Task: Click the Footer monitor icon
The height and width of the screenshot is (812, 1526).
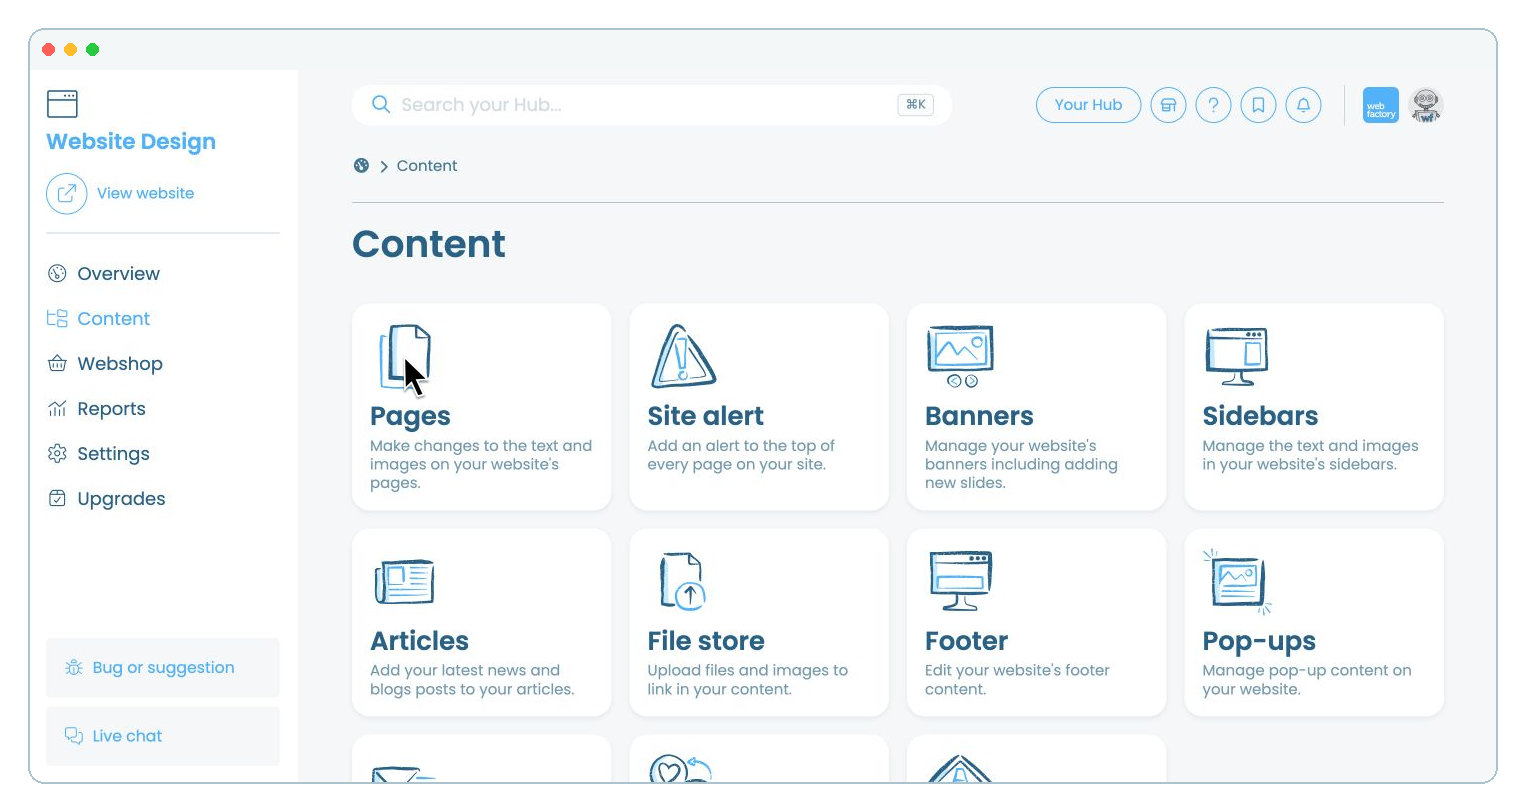Action: coord(960,581)
